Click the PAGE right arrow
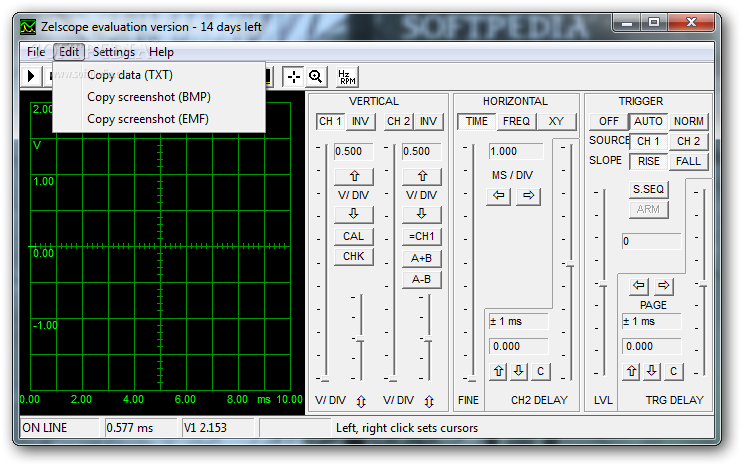Image resolution: width=742 pixels, height=466 pixels. coord(664,285)
